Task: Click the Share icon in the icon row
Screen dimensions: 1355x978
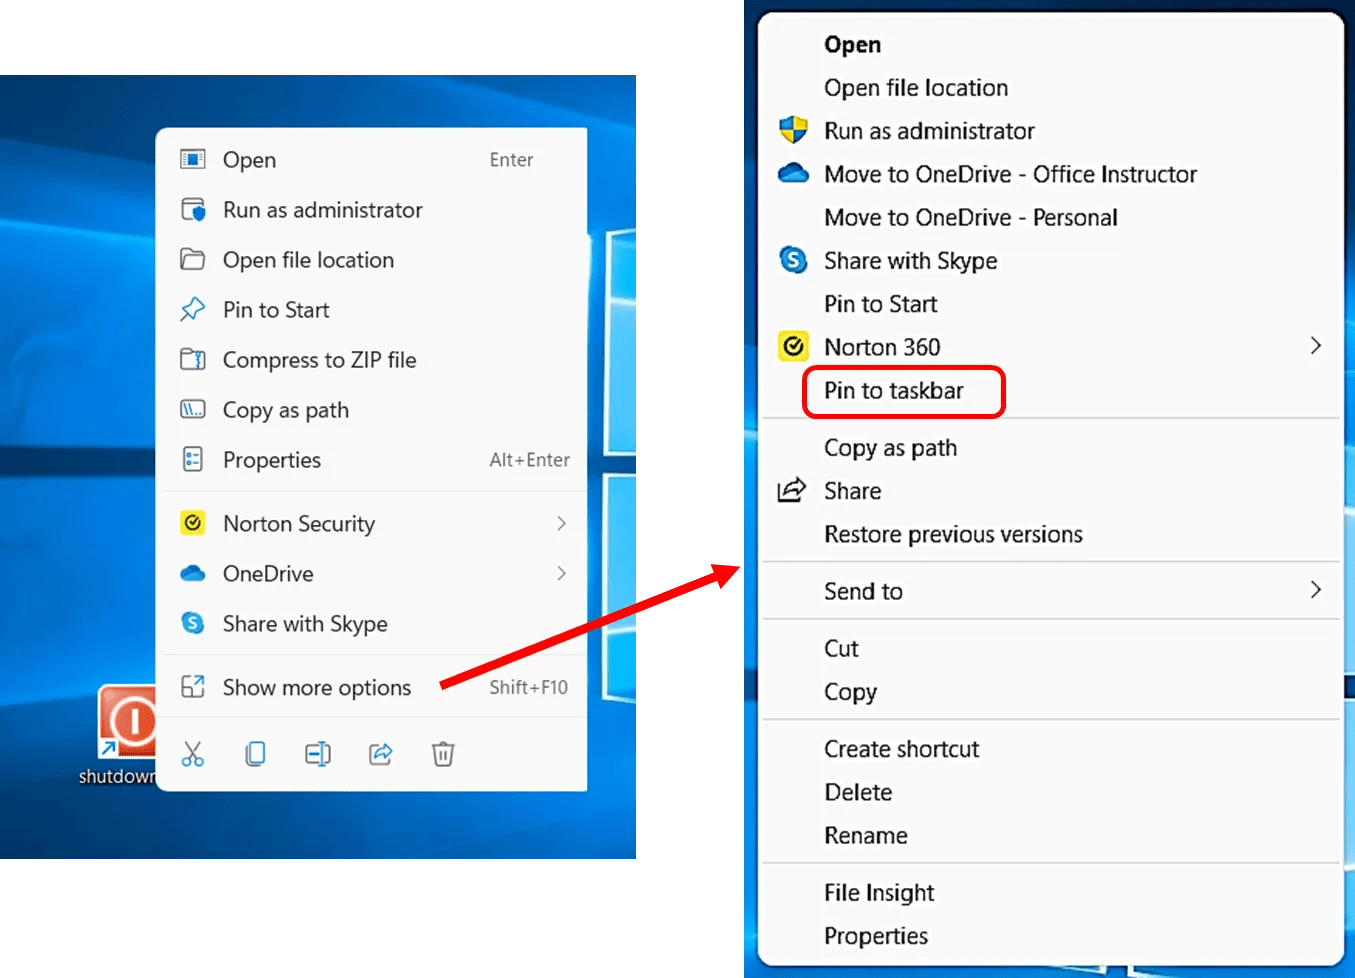Action: [380, 753]
